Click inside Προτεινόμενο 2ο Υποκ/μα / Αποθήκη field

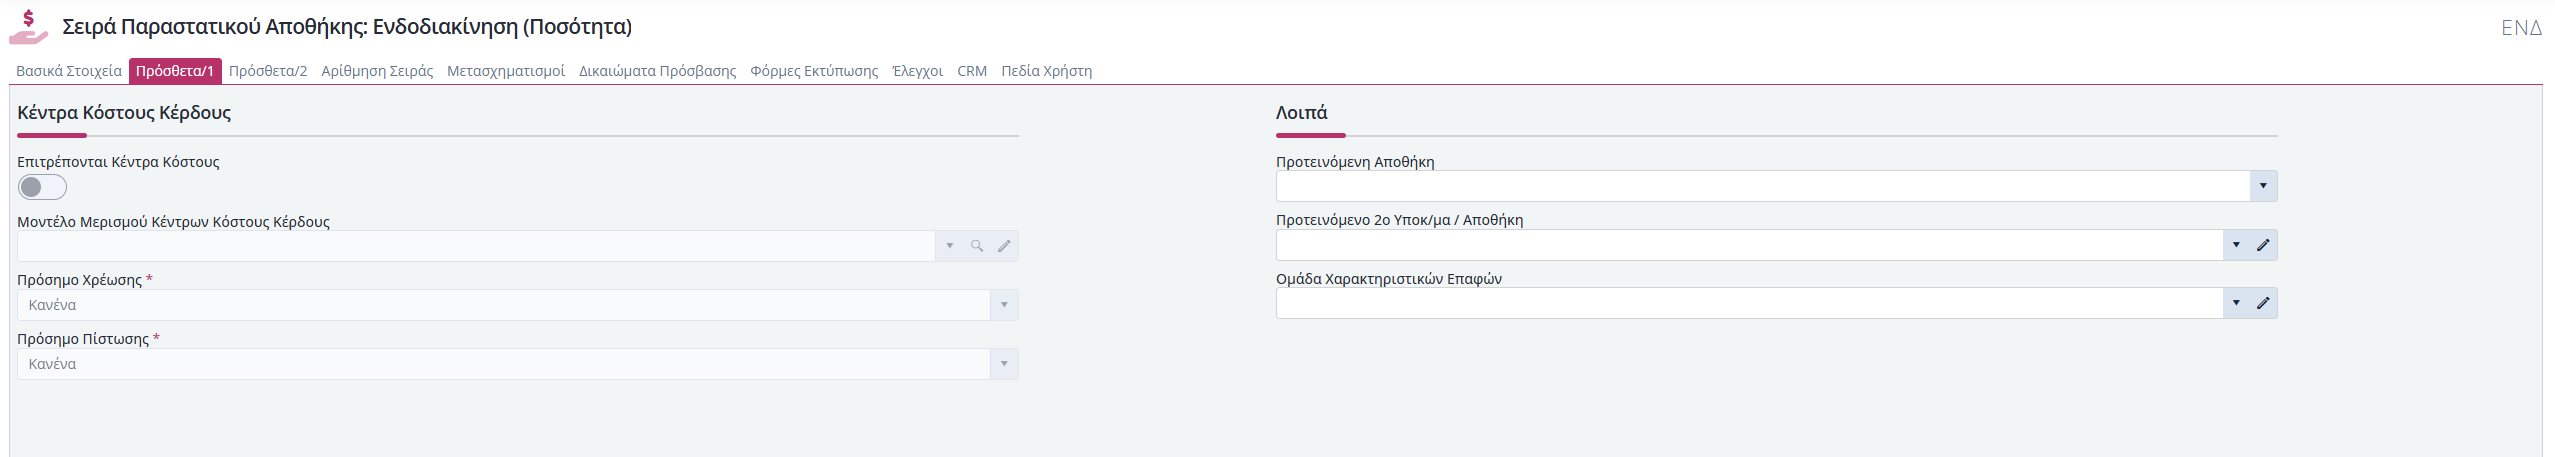click(x=1749, y=245)
